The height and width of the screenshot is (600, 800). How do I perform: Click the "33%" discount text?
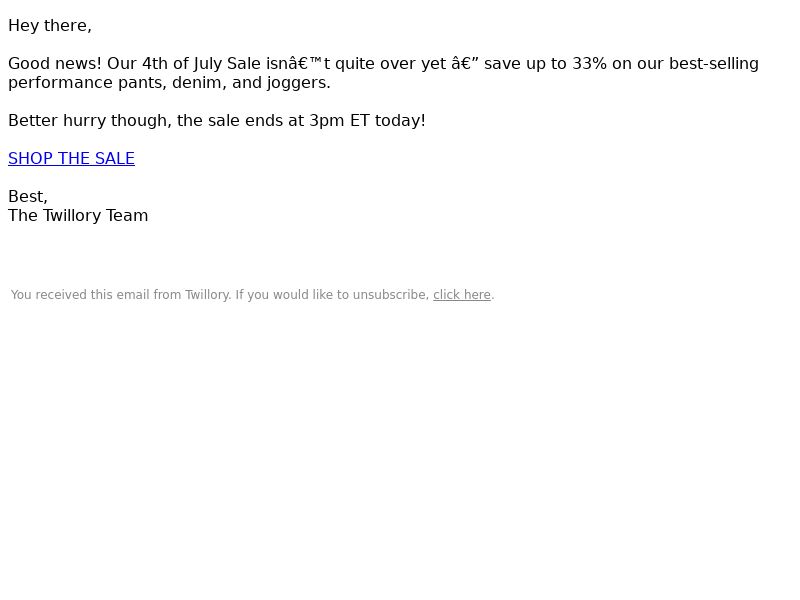[x=589, y=64]
